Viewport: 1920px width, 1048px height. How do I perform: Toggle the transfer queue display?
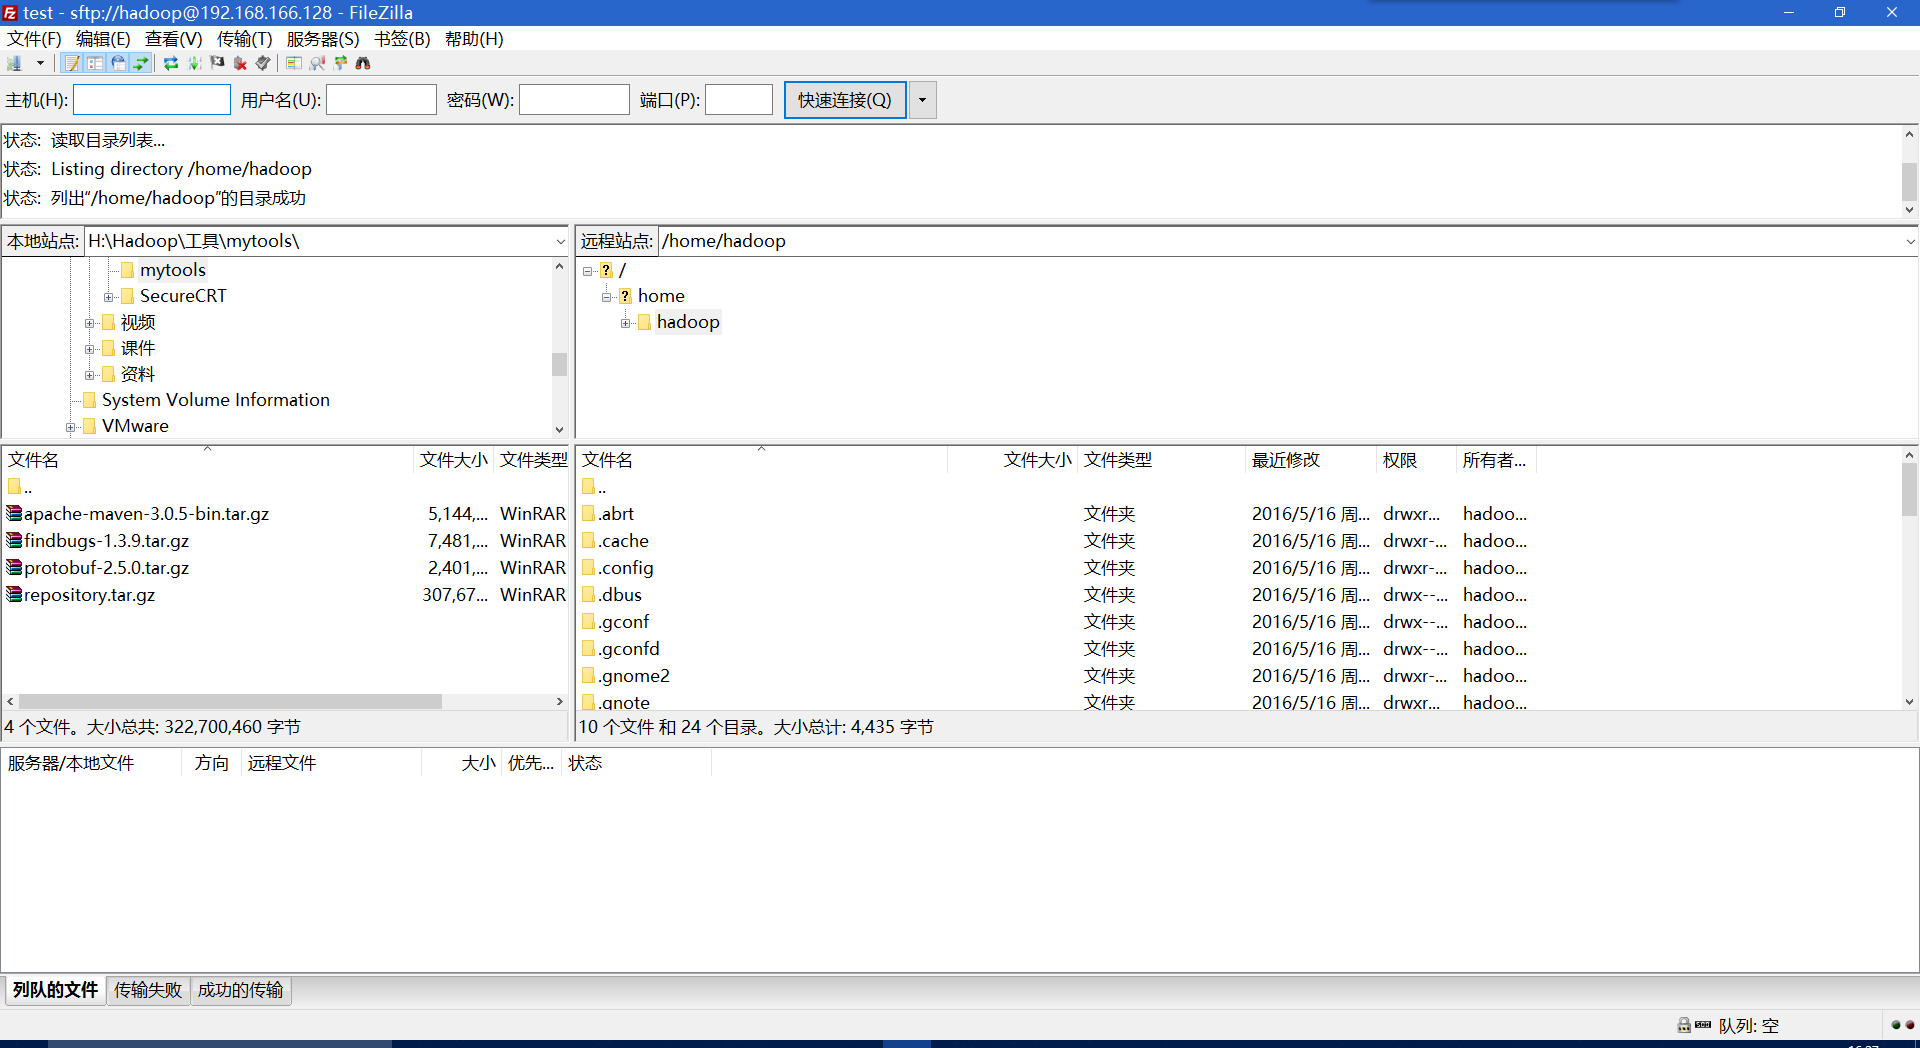[x=141, y=63]
